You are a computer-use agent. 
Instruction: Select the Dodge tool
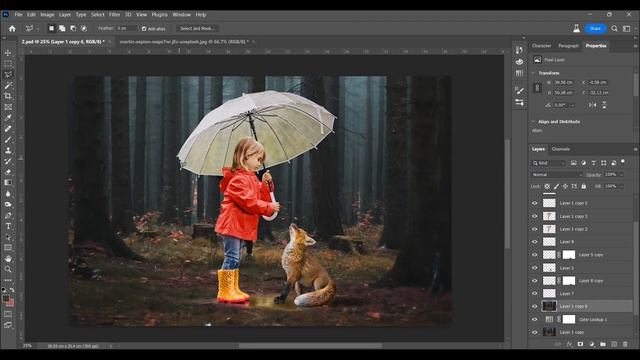(8, 204)
